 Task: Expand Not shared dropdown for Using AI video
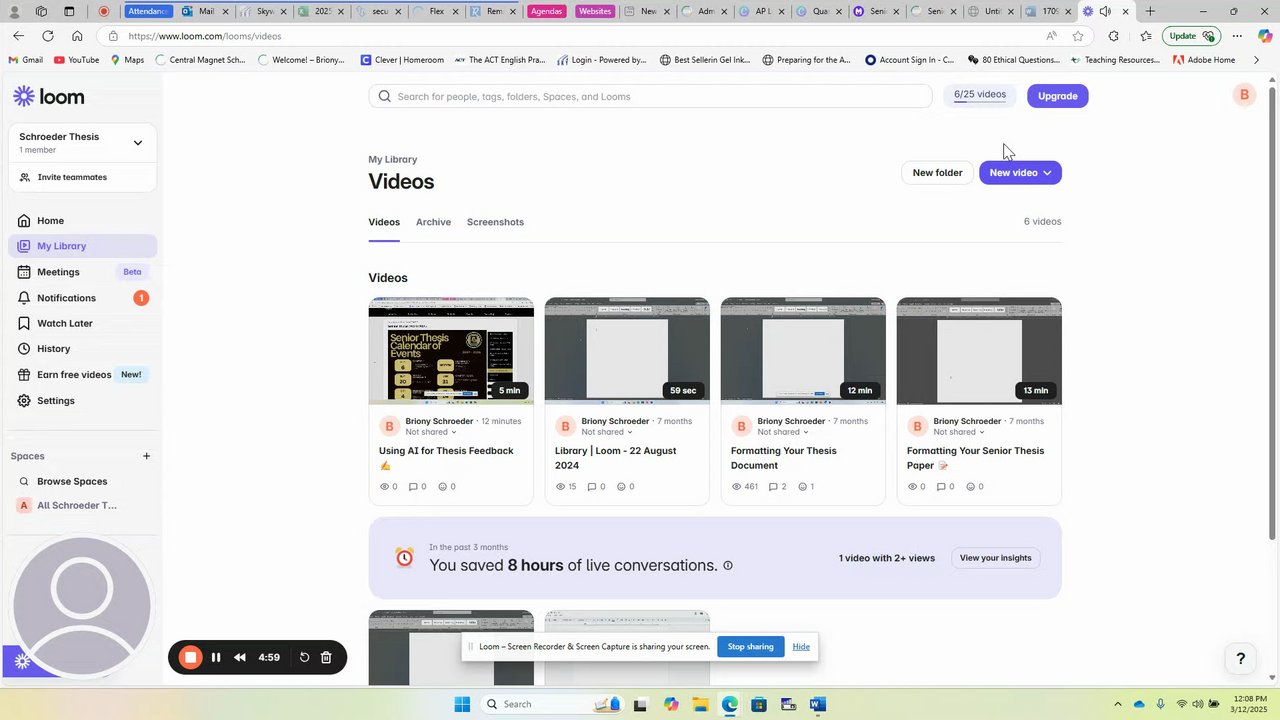point(431,432)
